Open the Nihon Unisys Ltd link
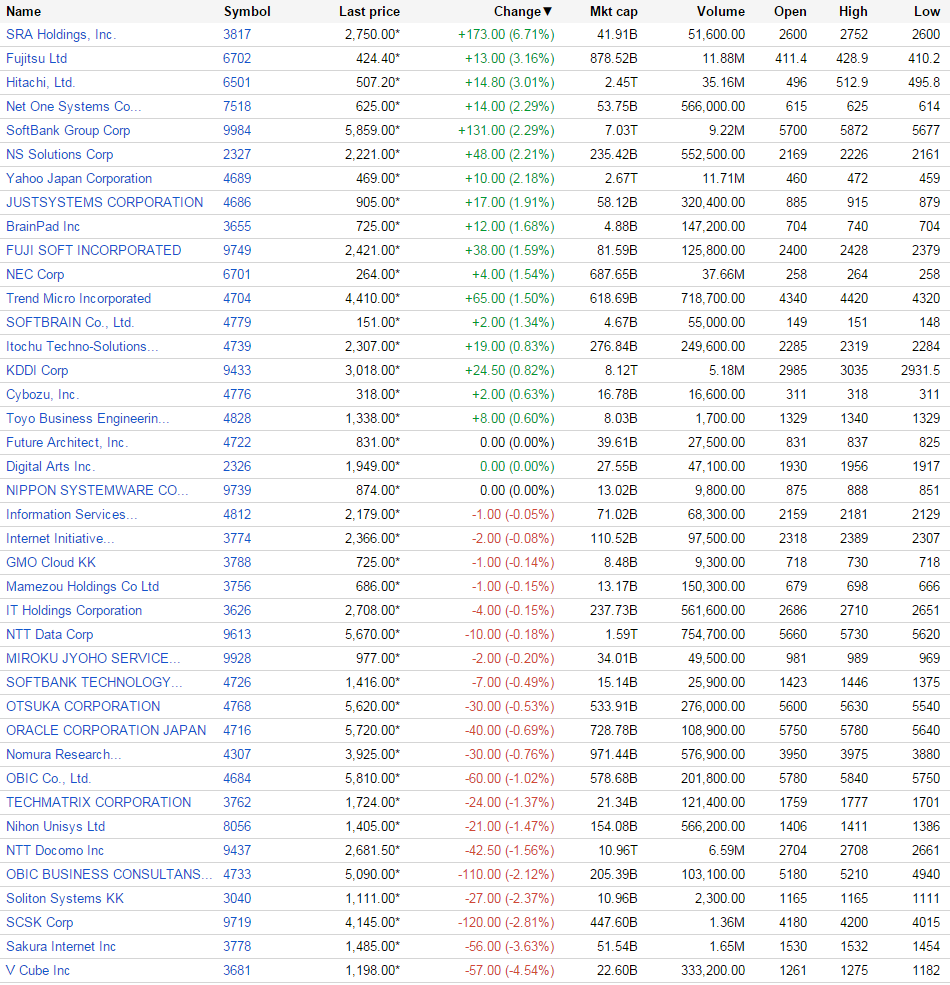The image size is (950, 985). point(55,827)
